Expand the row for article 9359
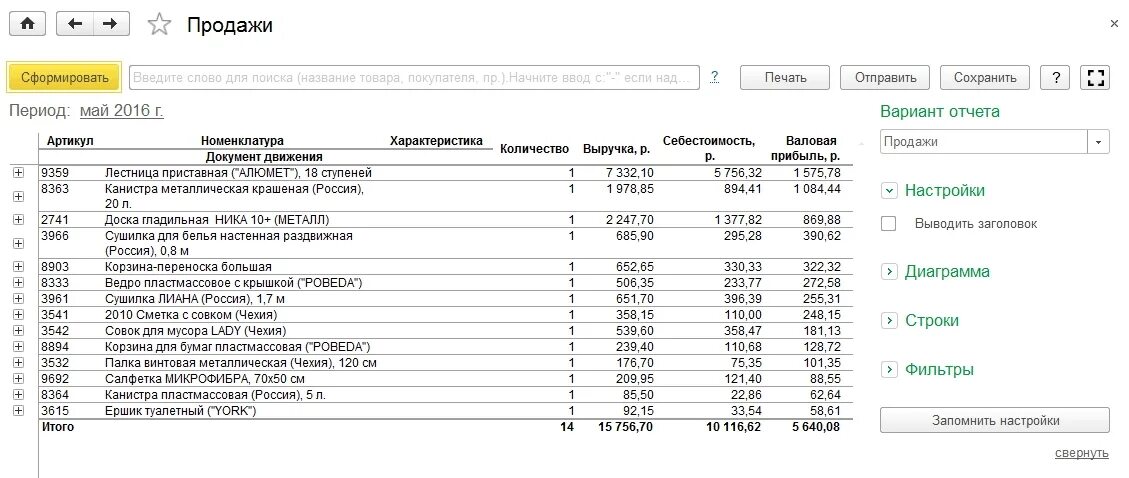The width and height of the screenshot is (1129, 478). click(x=18, y=173)
